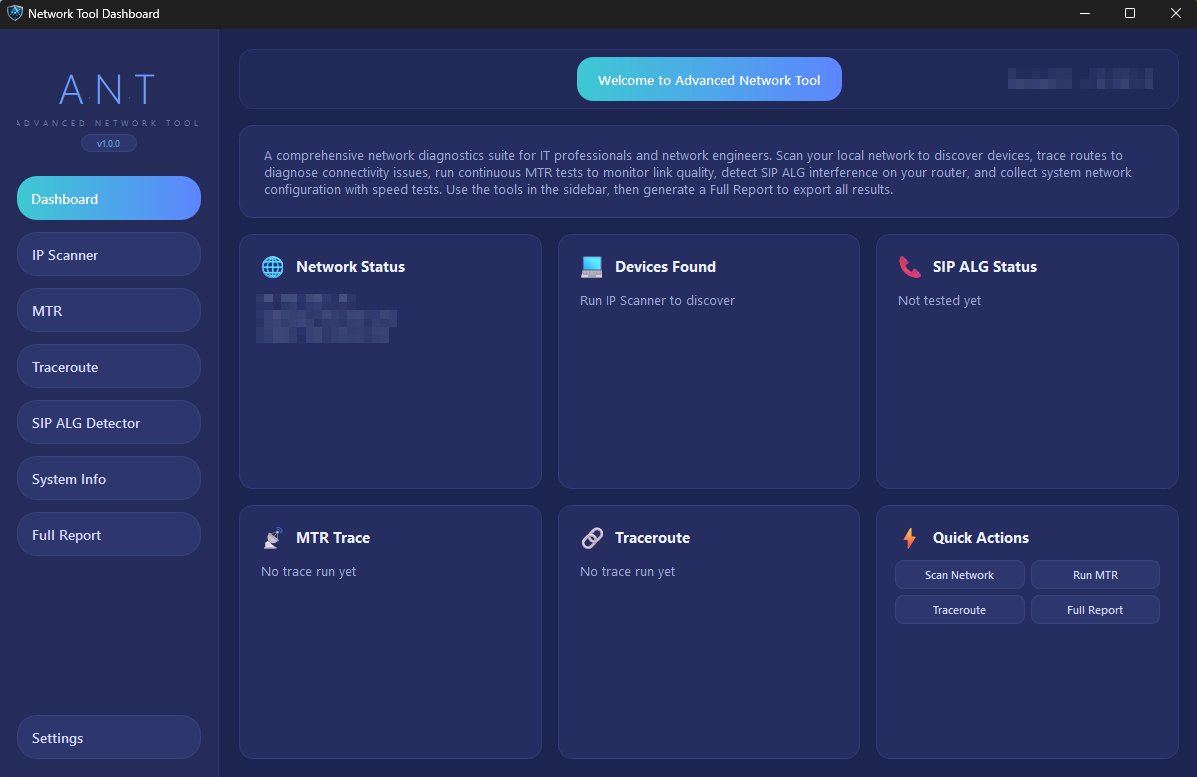Open Settings from the sidebar
Viewport: 1197px width, 777px height.
pyautogui.click(x=108, y=737)
